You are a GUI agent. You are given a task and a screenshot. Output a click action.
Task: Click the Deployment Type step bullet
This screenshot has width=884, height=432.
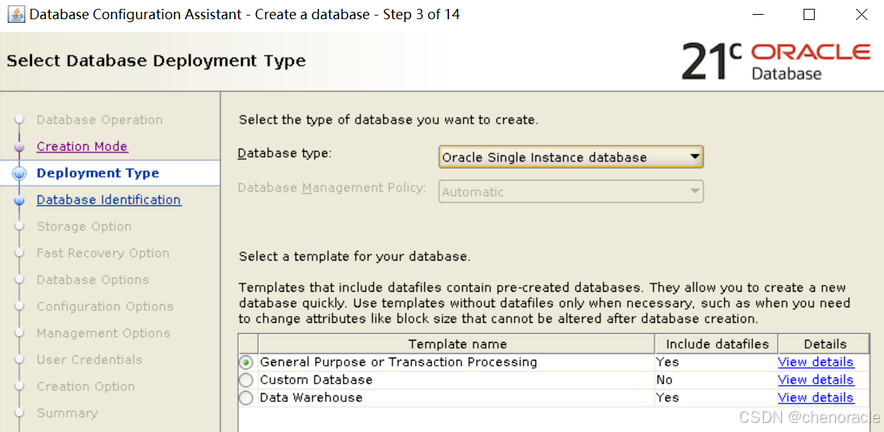(x=20, y=173)
